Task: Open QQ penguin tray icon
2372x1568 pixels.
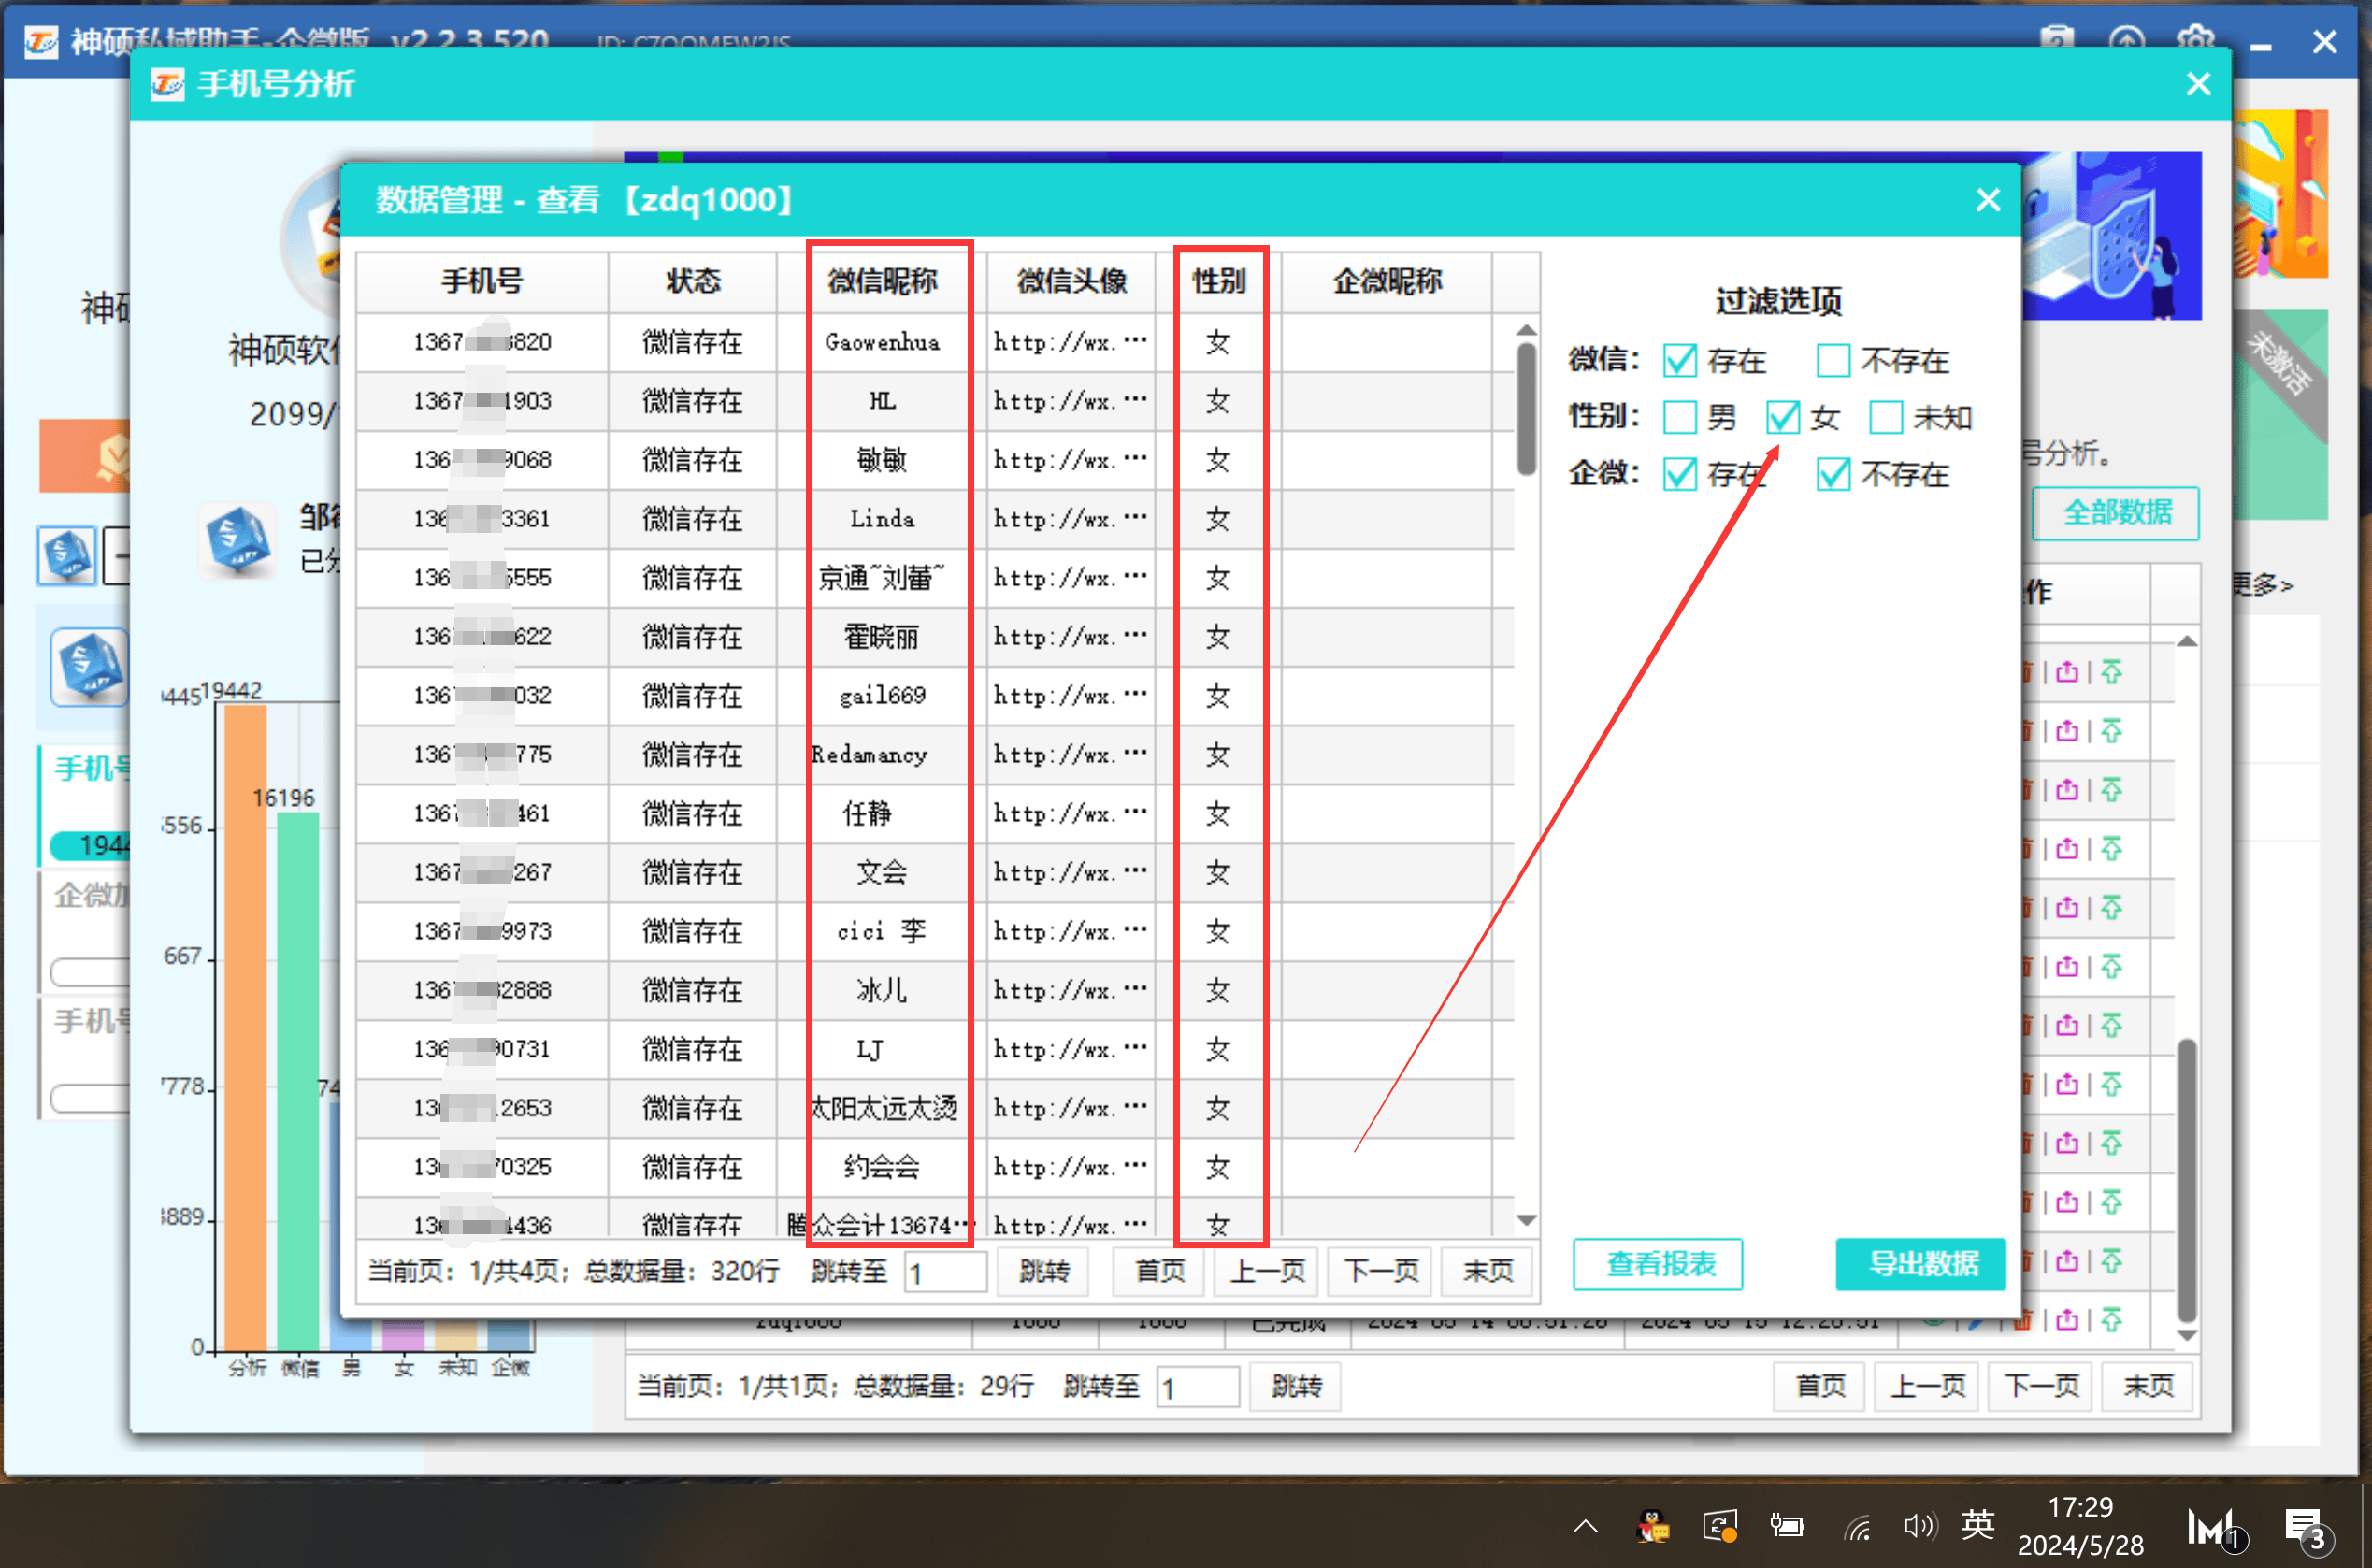Action: [1652, 1526]
